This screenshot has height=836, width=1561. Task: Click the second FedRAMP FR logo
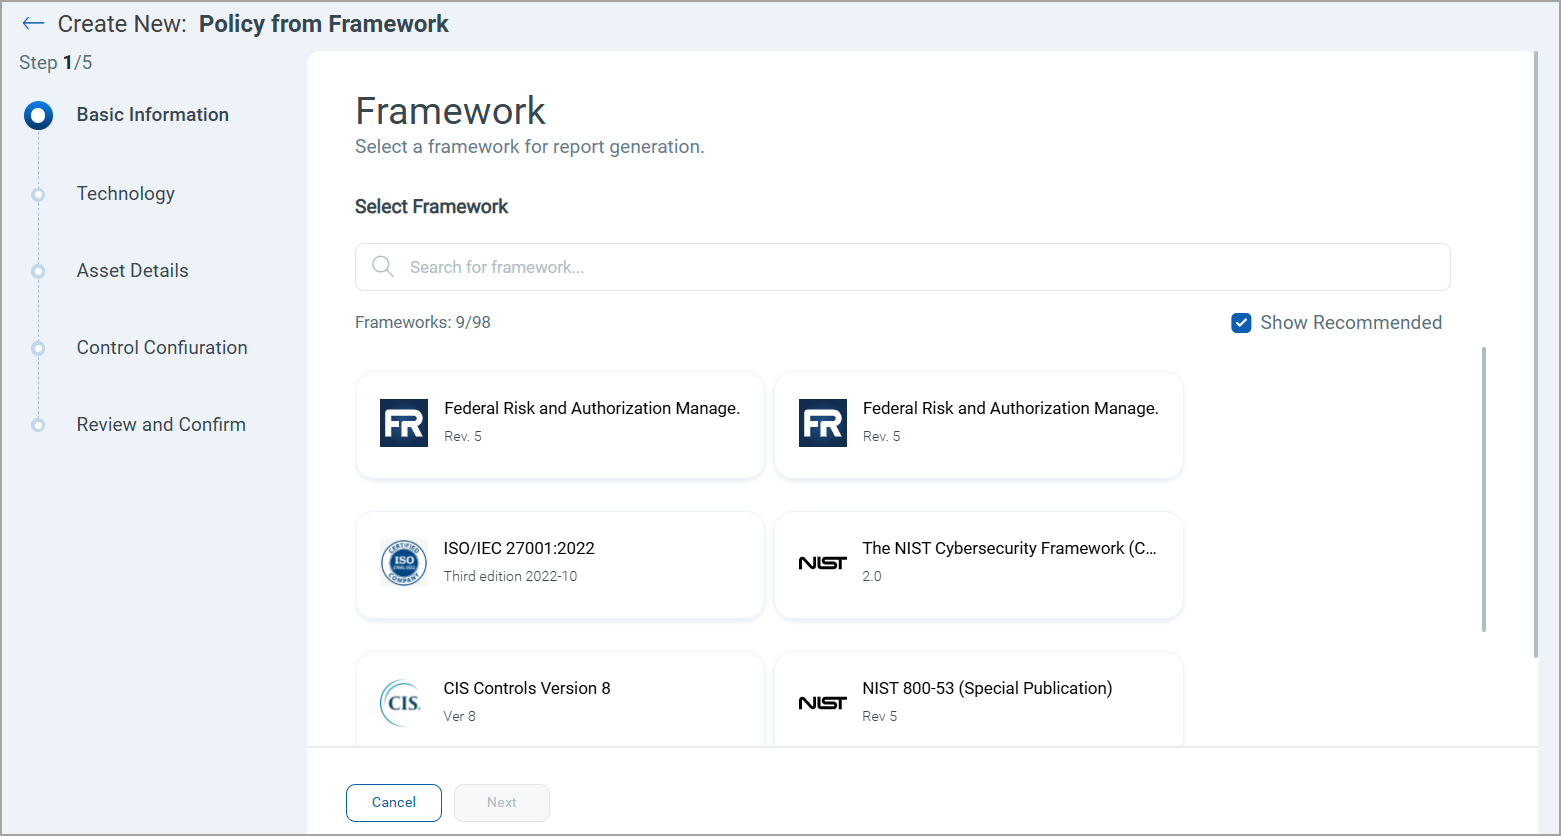pyautogui.click(x=822, y=423)
